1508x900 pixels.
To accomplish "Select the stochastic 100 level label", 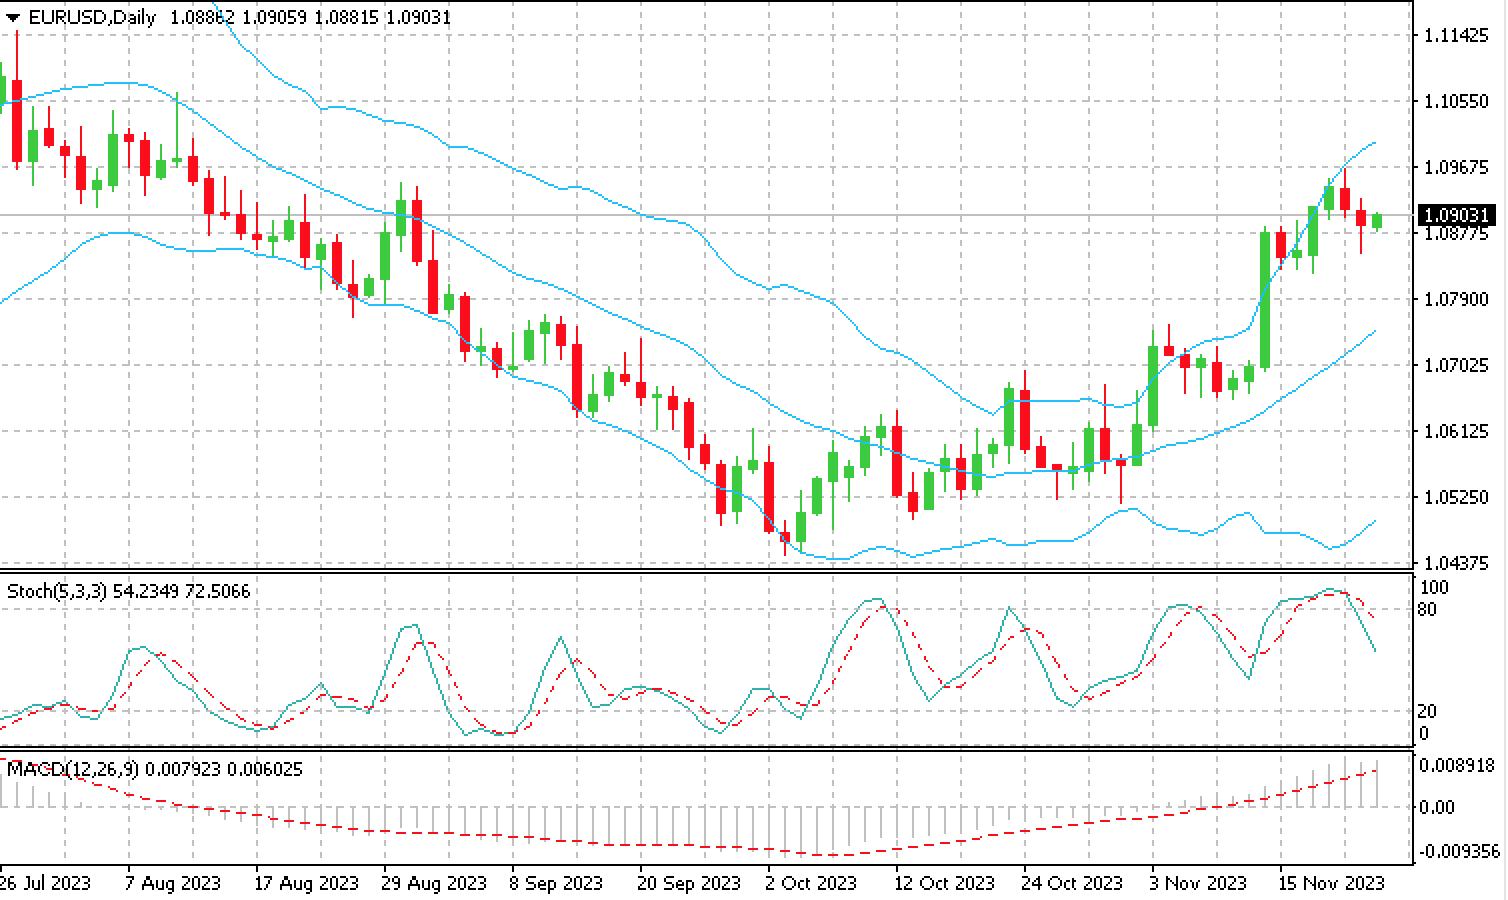I will [1434, 587].
